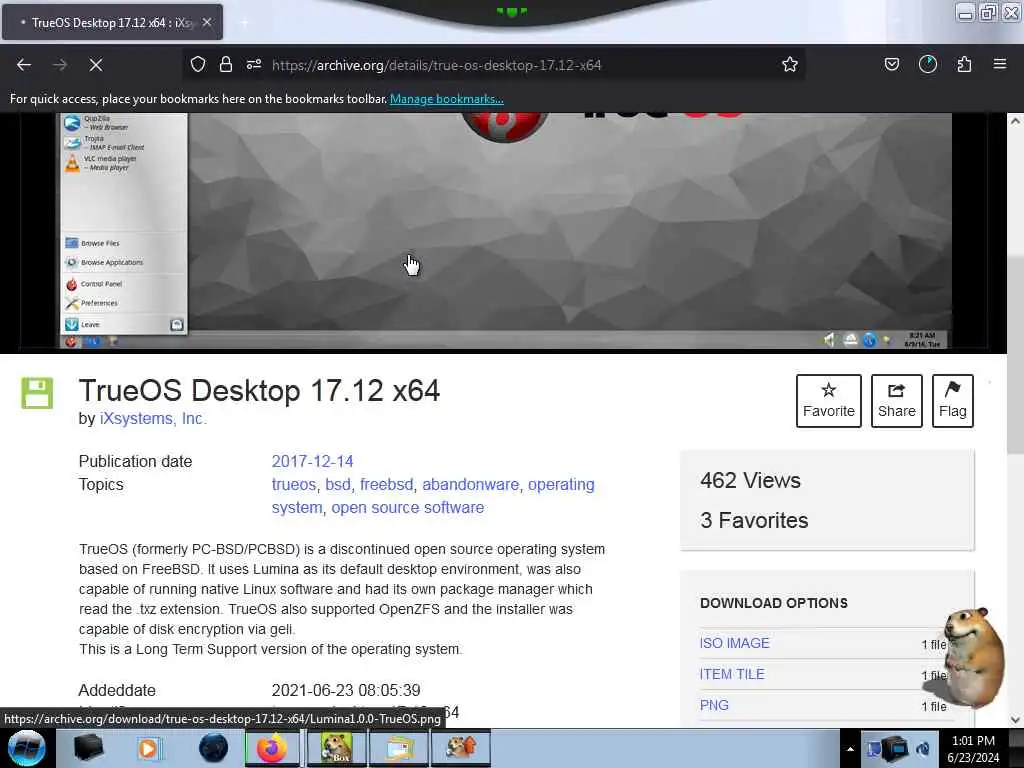The height and width of the screenshot is (768, 1024).
Task: Open the Windows Start orb
Action: [x=27, y=748]
